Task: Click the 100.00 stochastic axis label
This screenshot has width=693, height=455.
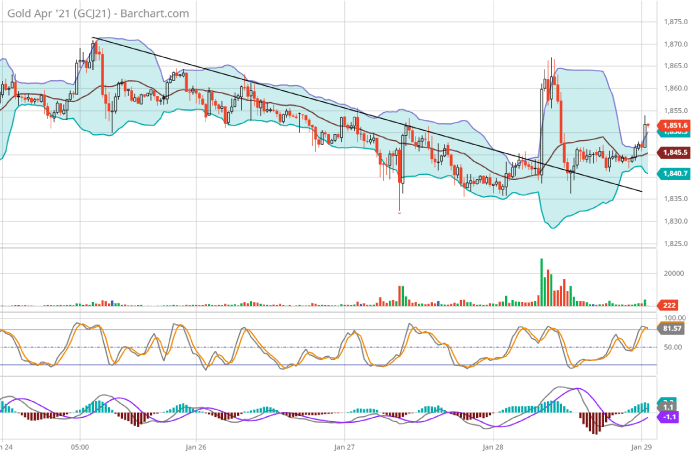Action: point(673,317)
